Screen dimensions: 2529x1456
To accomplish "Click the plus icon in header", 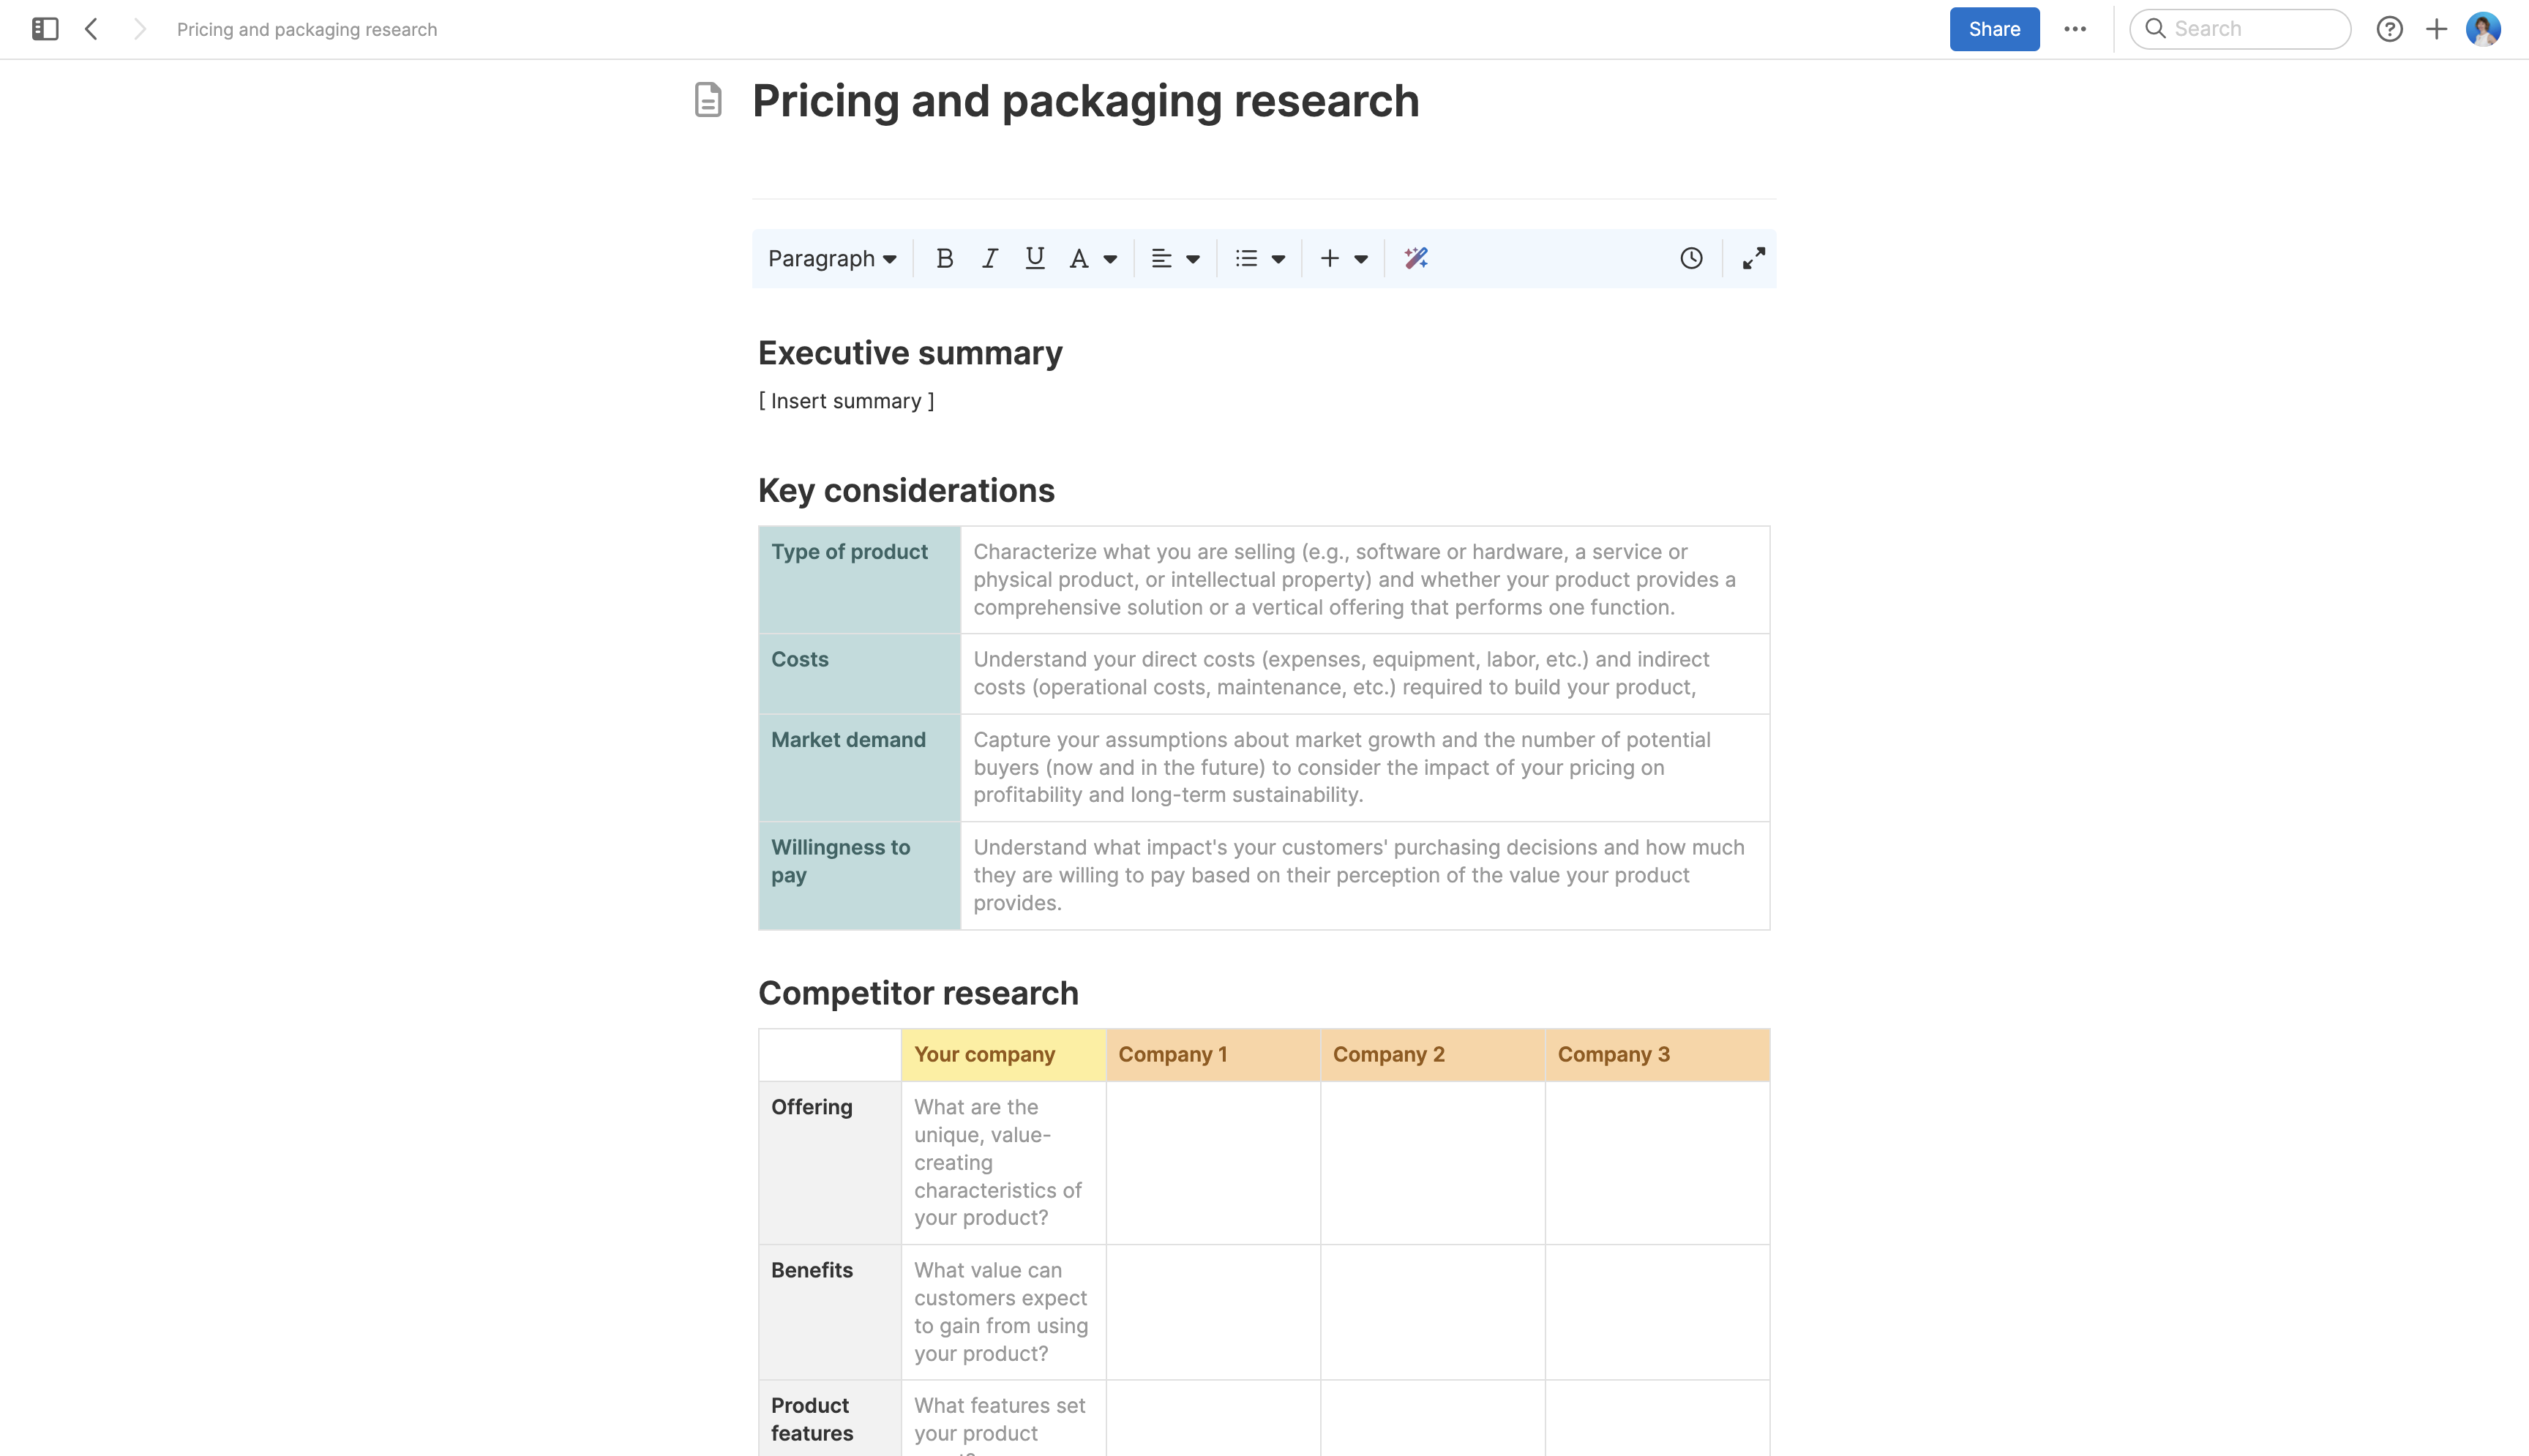I will click(x=2436, y=29).
